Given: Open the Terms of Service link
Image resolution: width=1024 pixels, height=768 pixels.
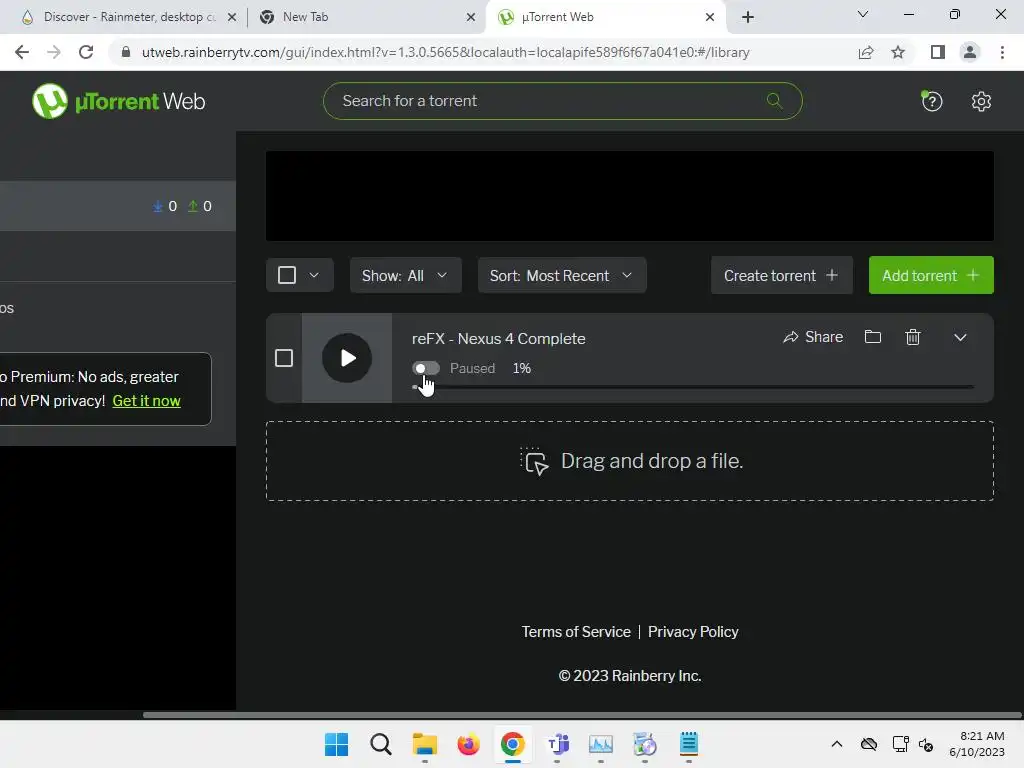Looking at the screenshot, I should 576,632.
